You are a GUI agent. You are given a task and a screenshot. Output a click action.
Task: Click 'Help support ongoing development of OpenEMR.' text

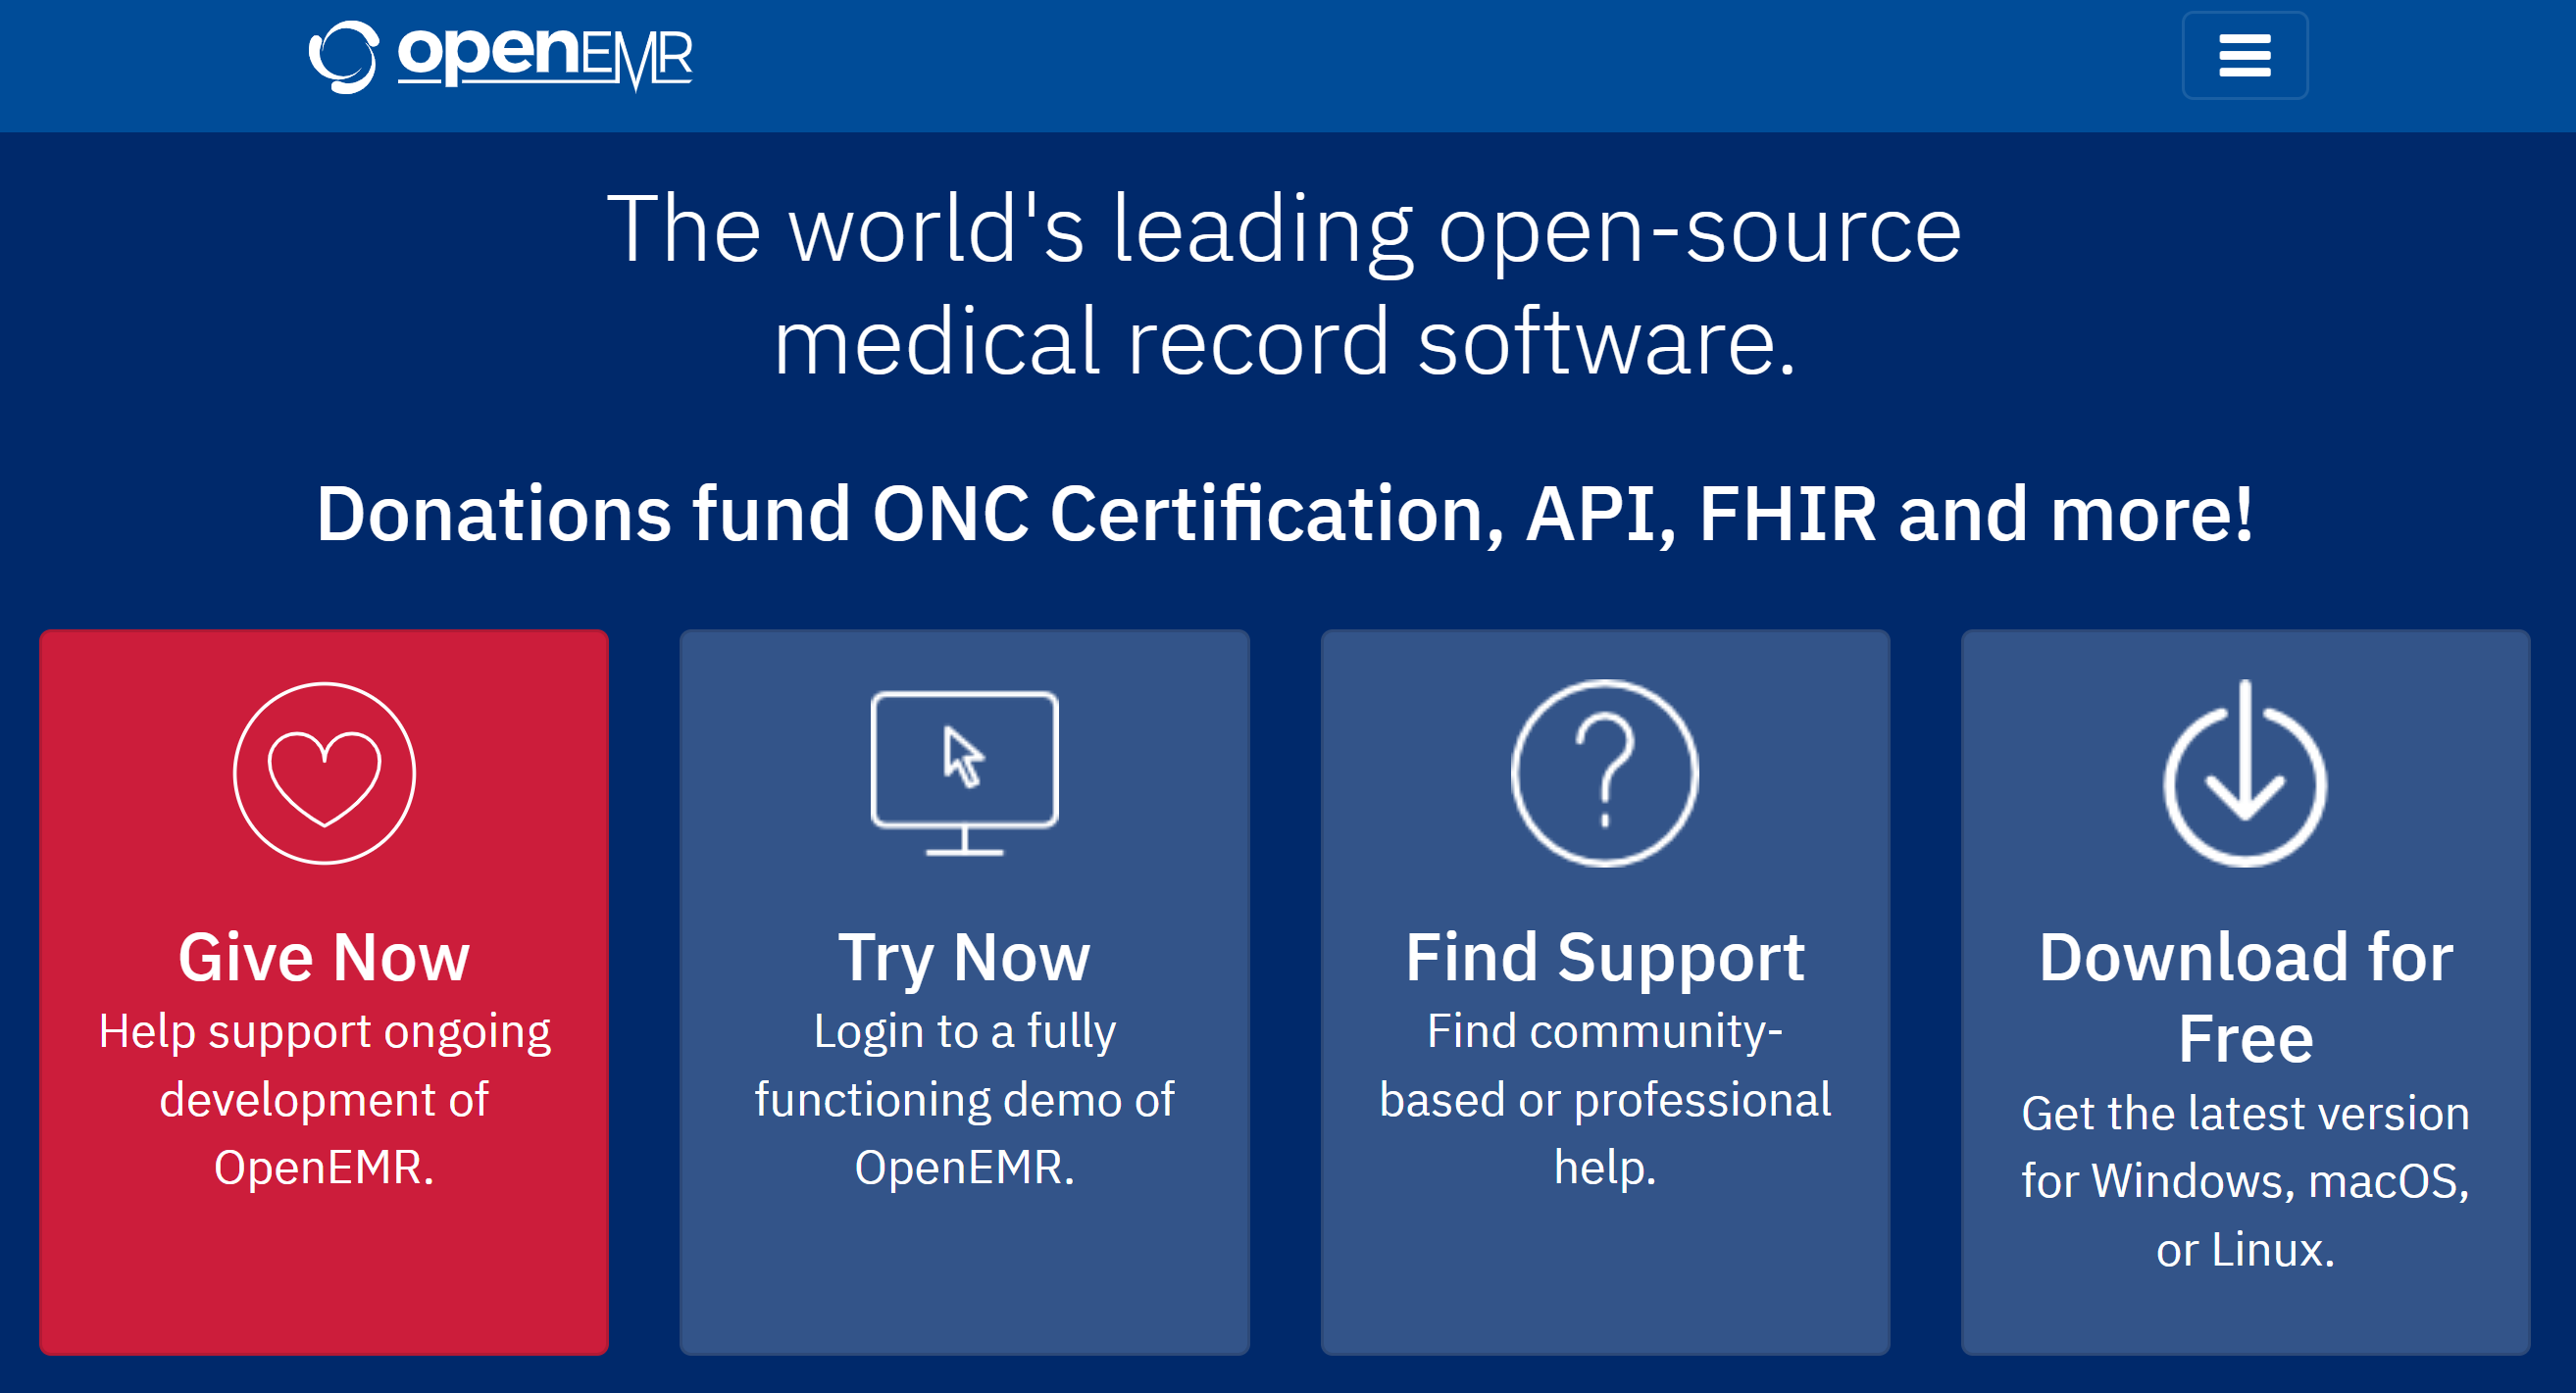[324, 1099]
